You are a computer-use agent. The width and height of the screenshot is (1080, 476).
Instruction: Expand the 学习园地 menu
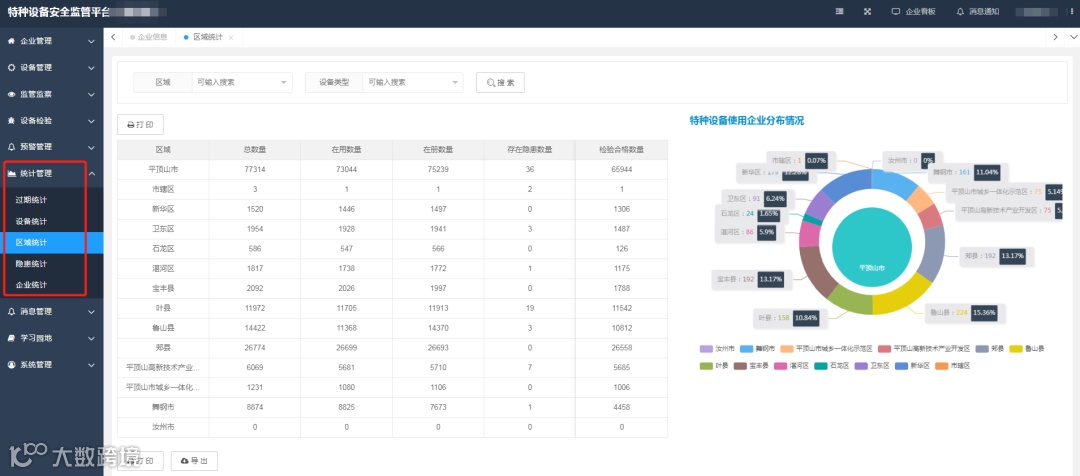[52, 338]
